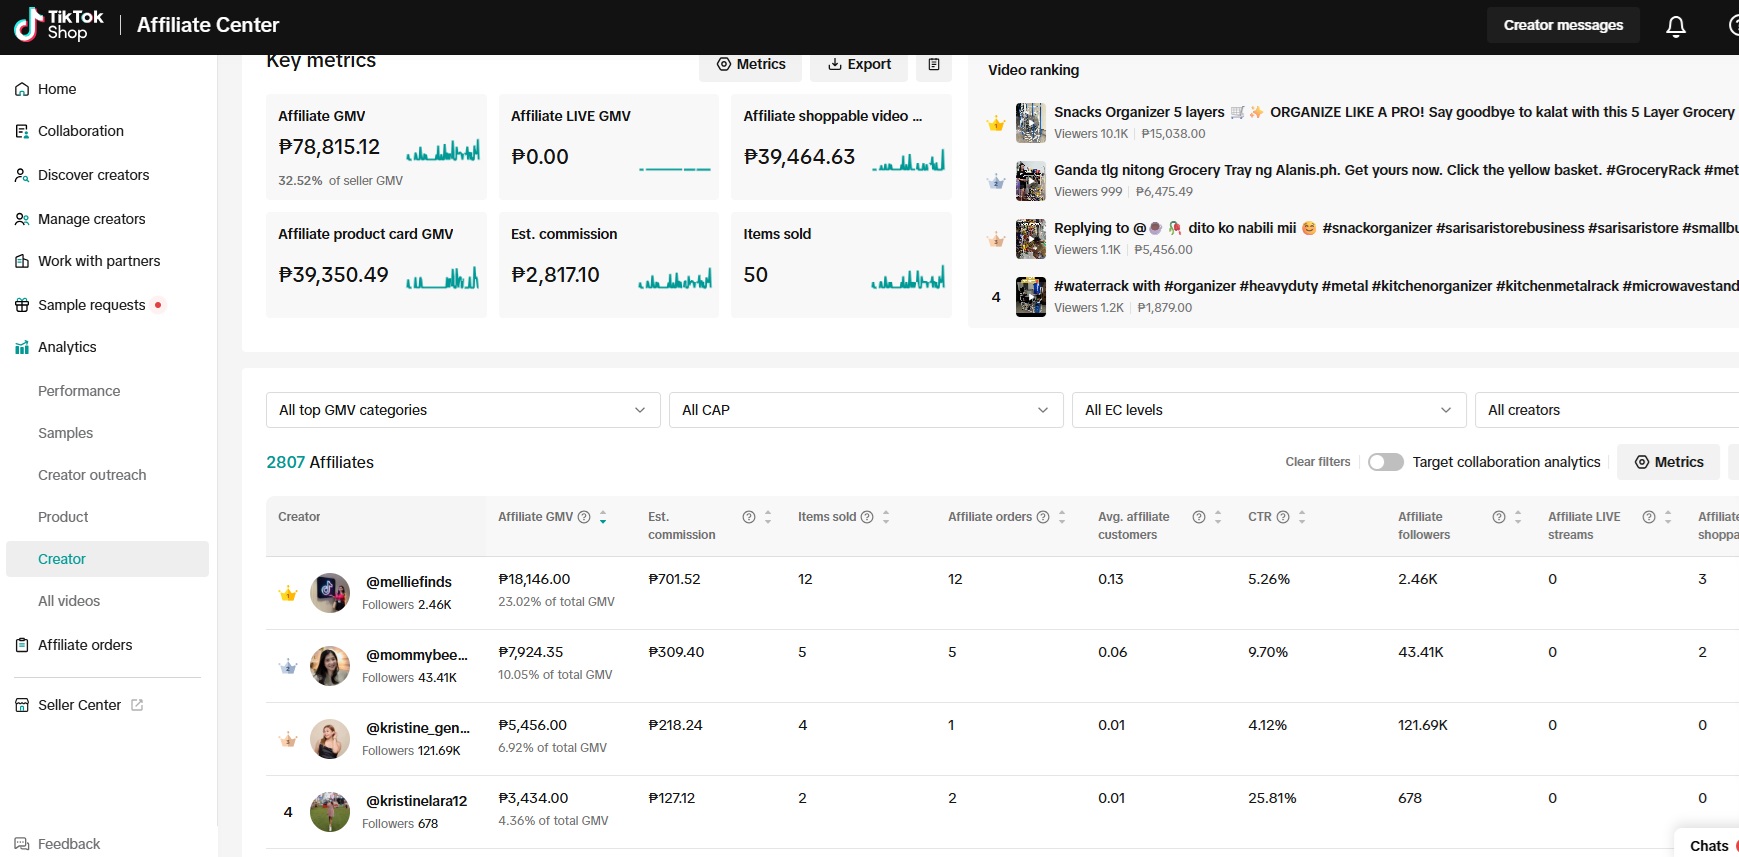Open the Chats panel
Viewport: 1739px width, 857px height.
coord(1709,845)
